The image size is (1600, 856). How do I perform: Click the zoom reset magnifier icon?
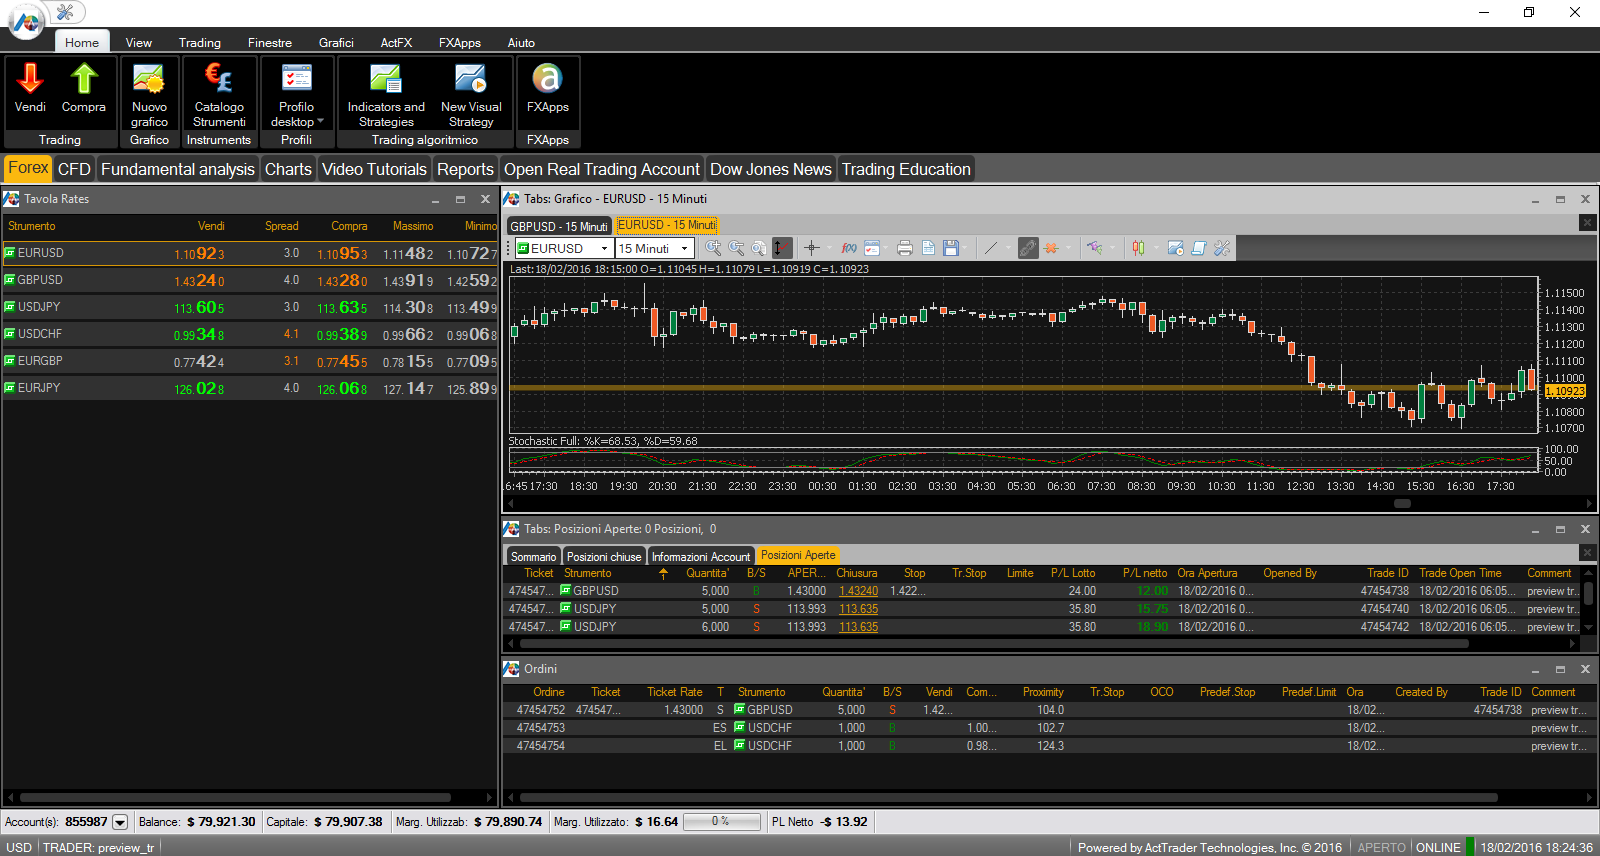click(x=759, y=248)
